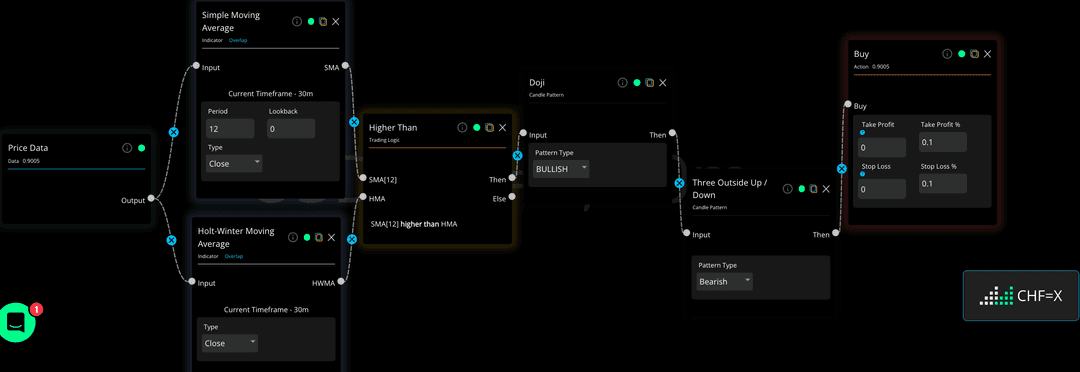Delete link between Three Outside Up and Buy

tap(841, 169)
